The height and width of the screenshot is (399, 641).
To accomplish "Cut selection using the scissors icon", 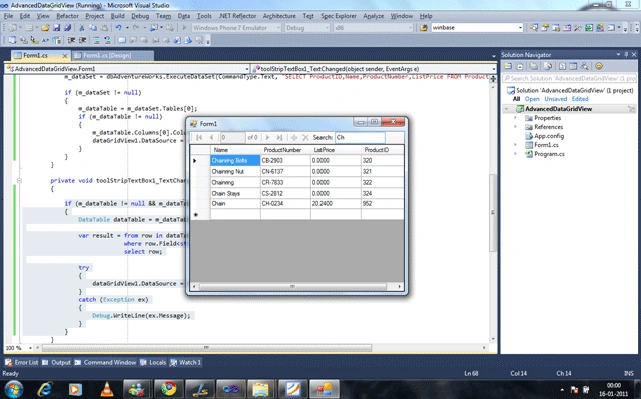I will coord(82,28).
